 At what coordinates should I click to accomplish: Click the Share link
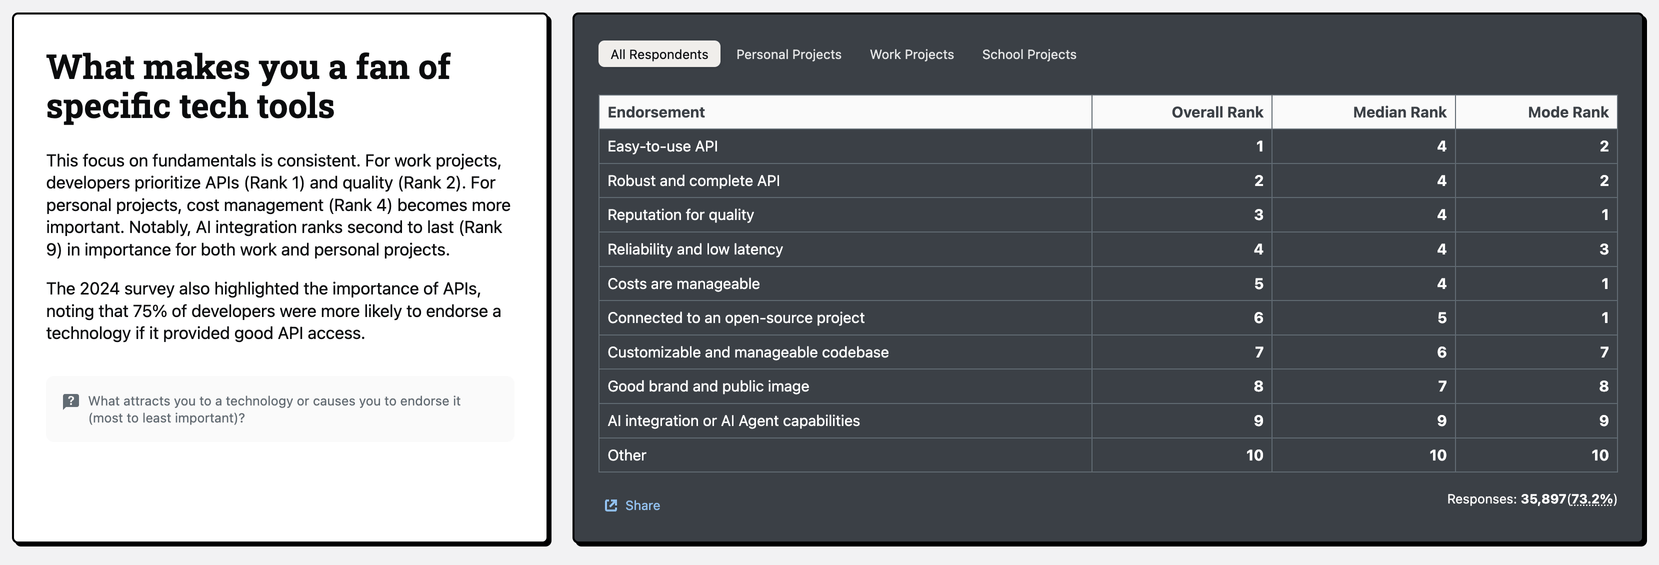[x=642, y=506]
